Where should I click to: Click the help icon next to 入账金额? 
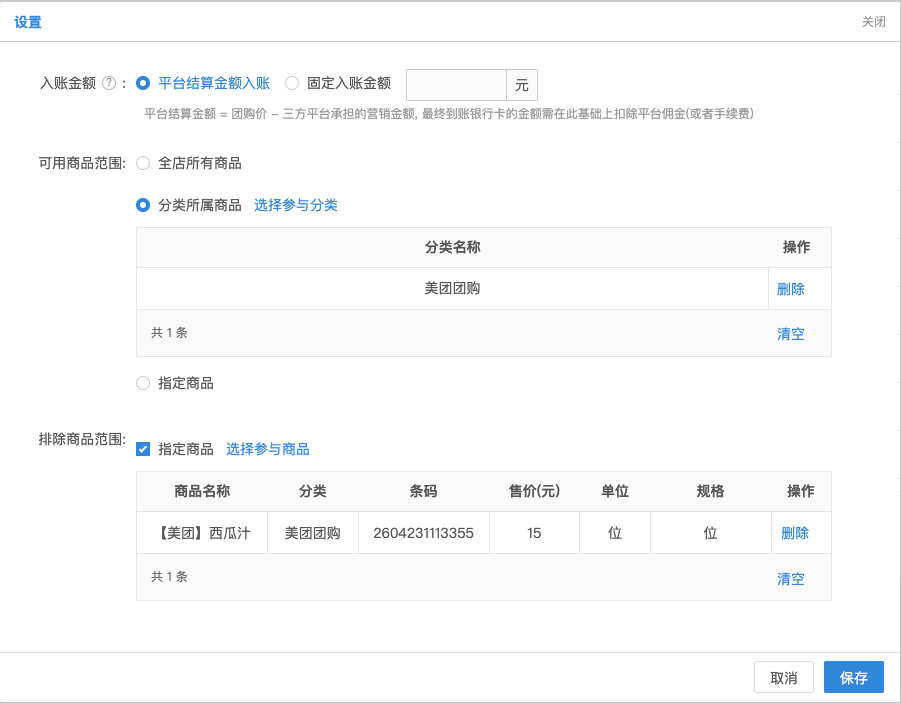coord(109,83)
